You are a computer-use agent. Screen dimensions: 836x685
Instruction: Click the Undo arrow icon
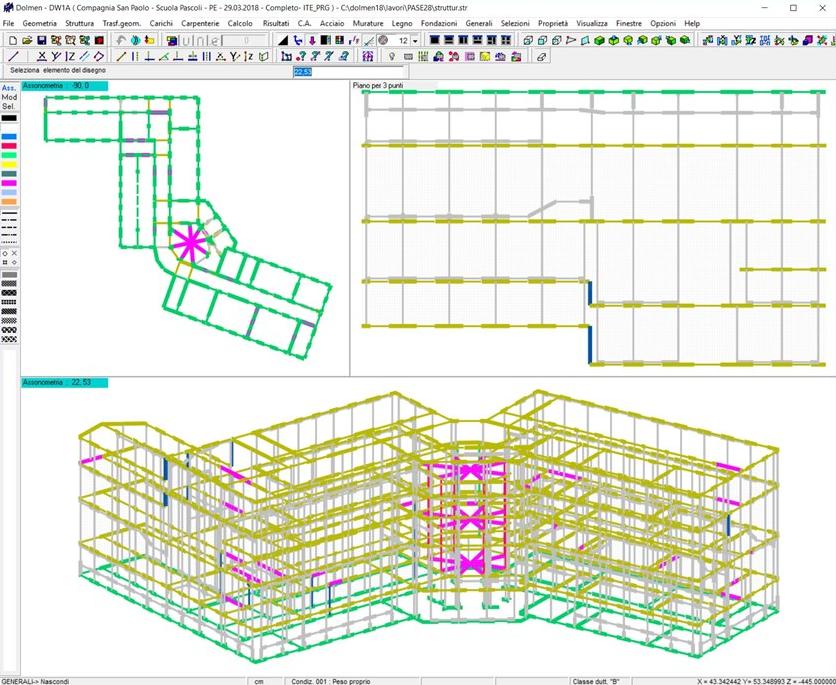tap(121, 40)
